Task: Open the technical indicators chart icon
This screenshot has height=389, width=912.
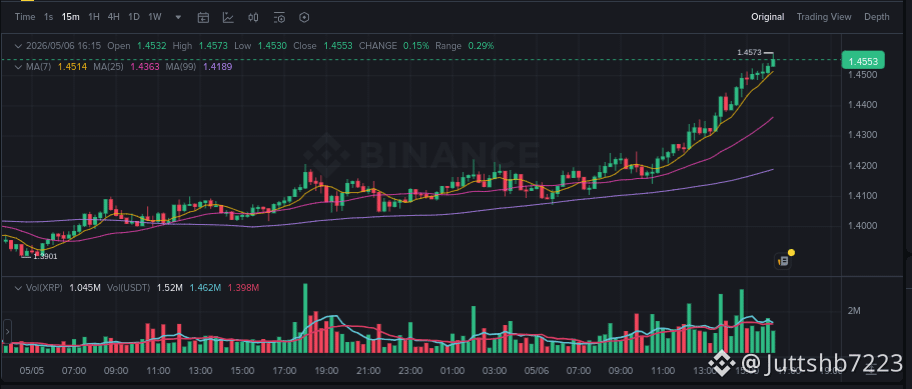Action: [x=228, y=17]
